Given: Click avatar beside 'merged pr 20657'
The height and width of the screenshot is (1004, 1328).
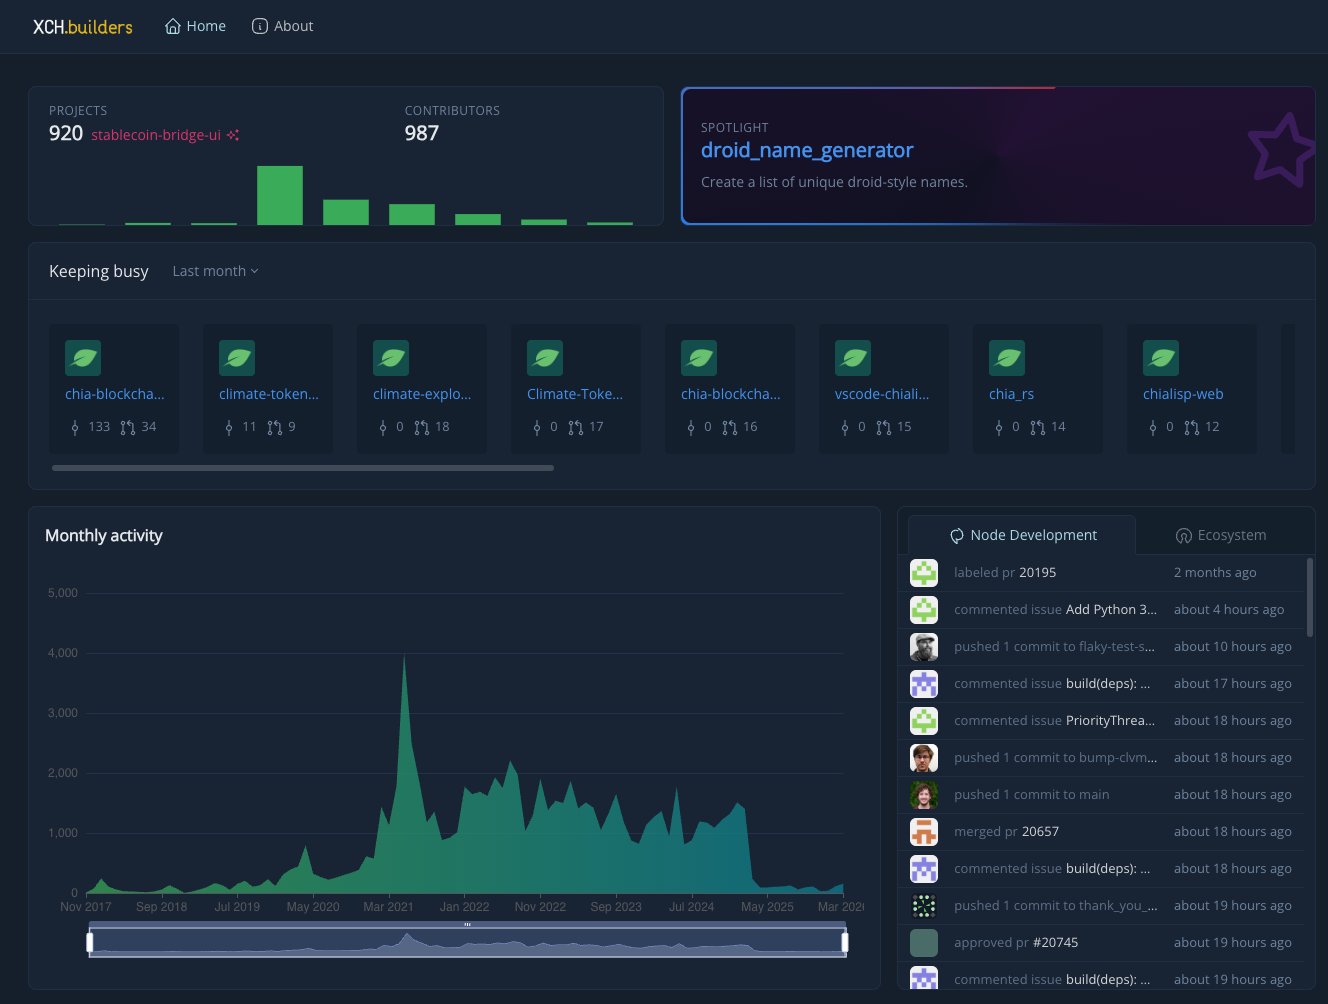Looking at the screenshot, I should [x=924, y=832].
